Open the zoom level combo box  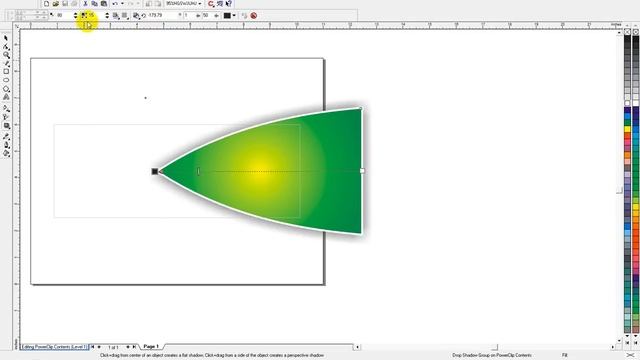click(183, 4)
